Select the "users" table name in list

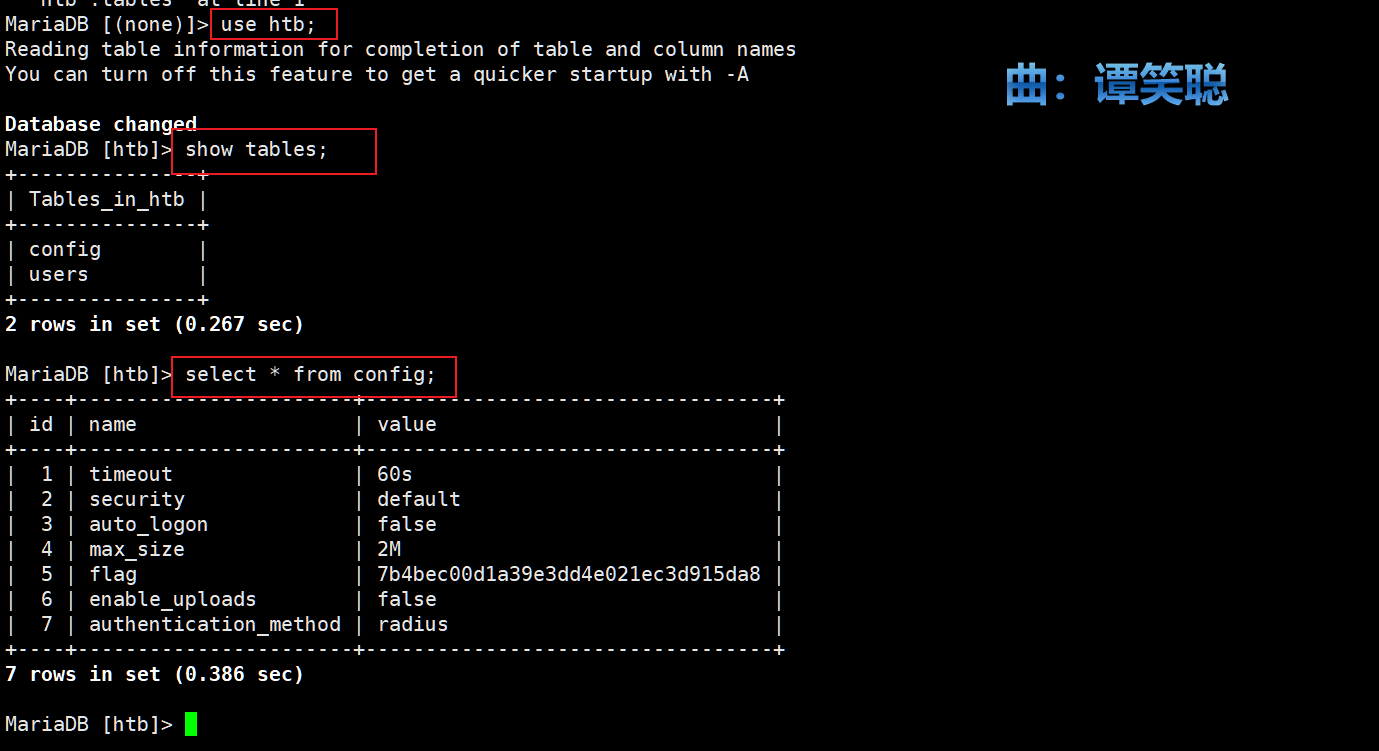[x=58, y=274]
